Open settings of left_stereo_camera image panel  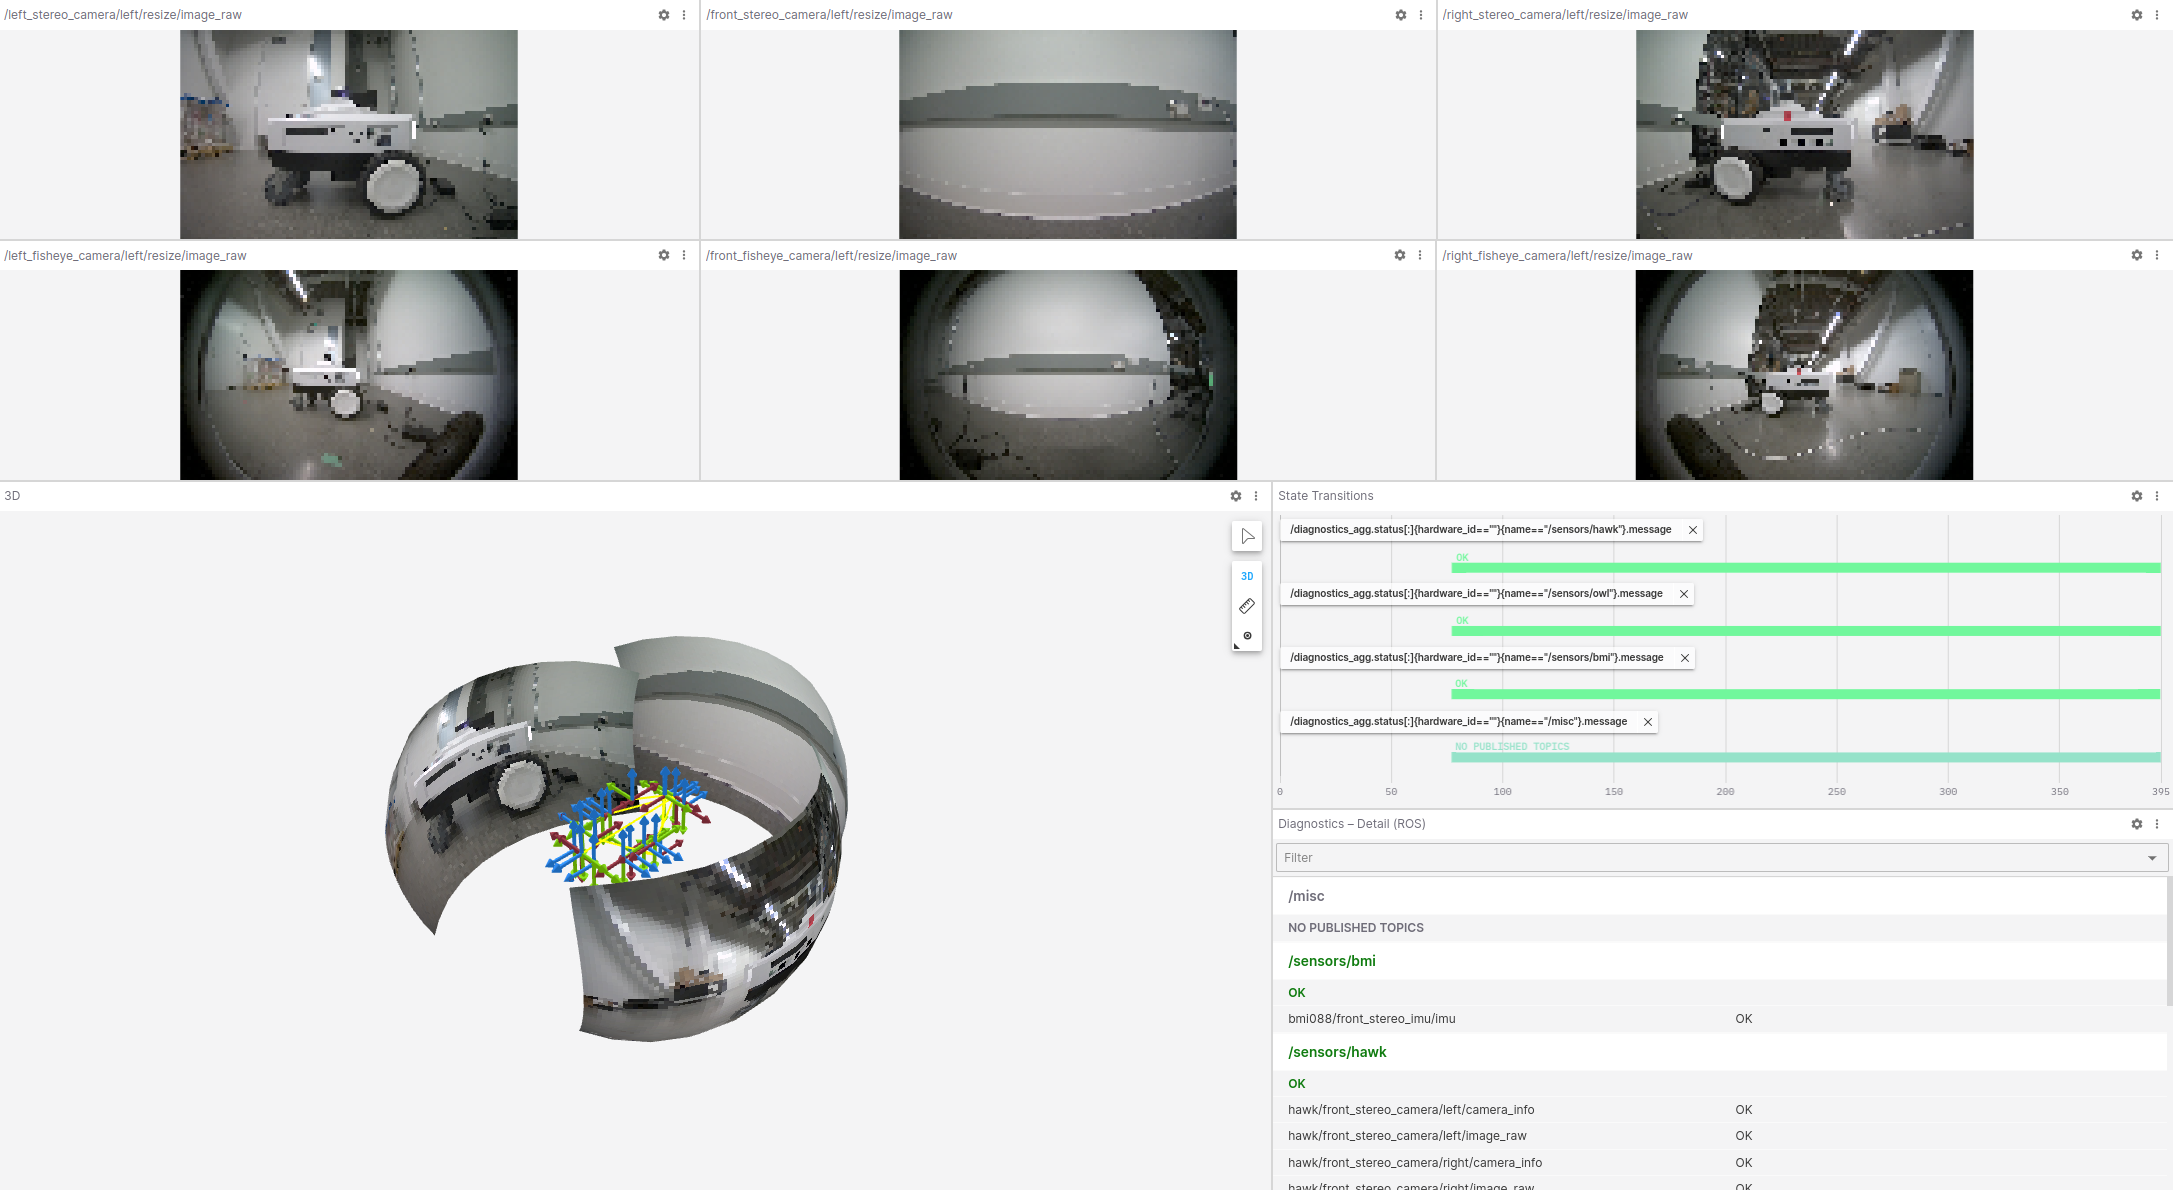click(x=664, y=15)
